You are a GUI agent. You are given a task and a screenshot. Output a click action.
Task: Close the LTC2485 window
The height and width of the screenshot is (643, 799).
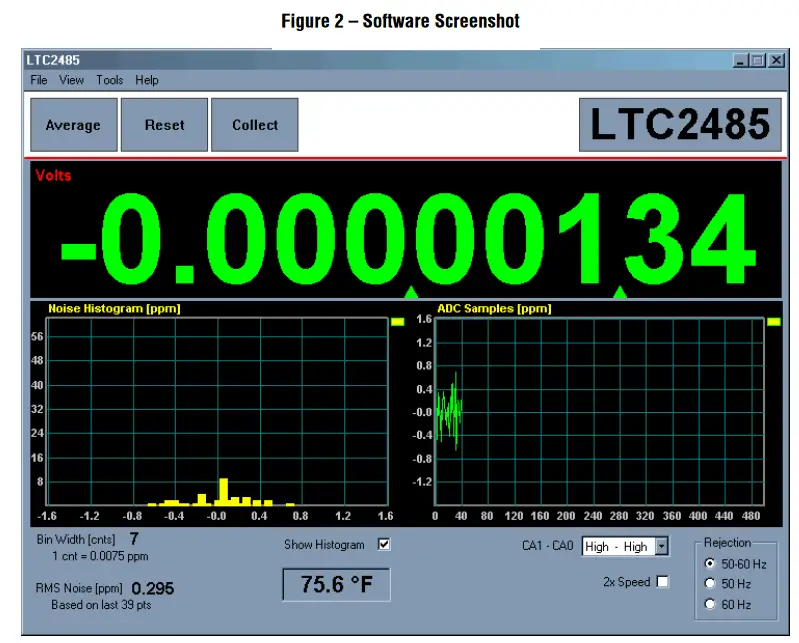pos(777,60)
